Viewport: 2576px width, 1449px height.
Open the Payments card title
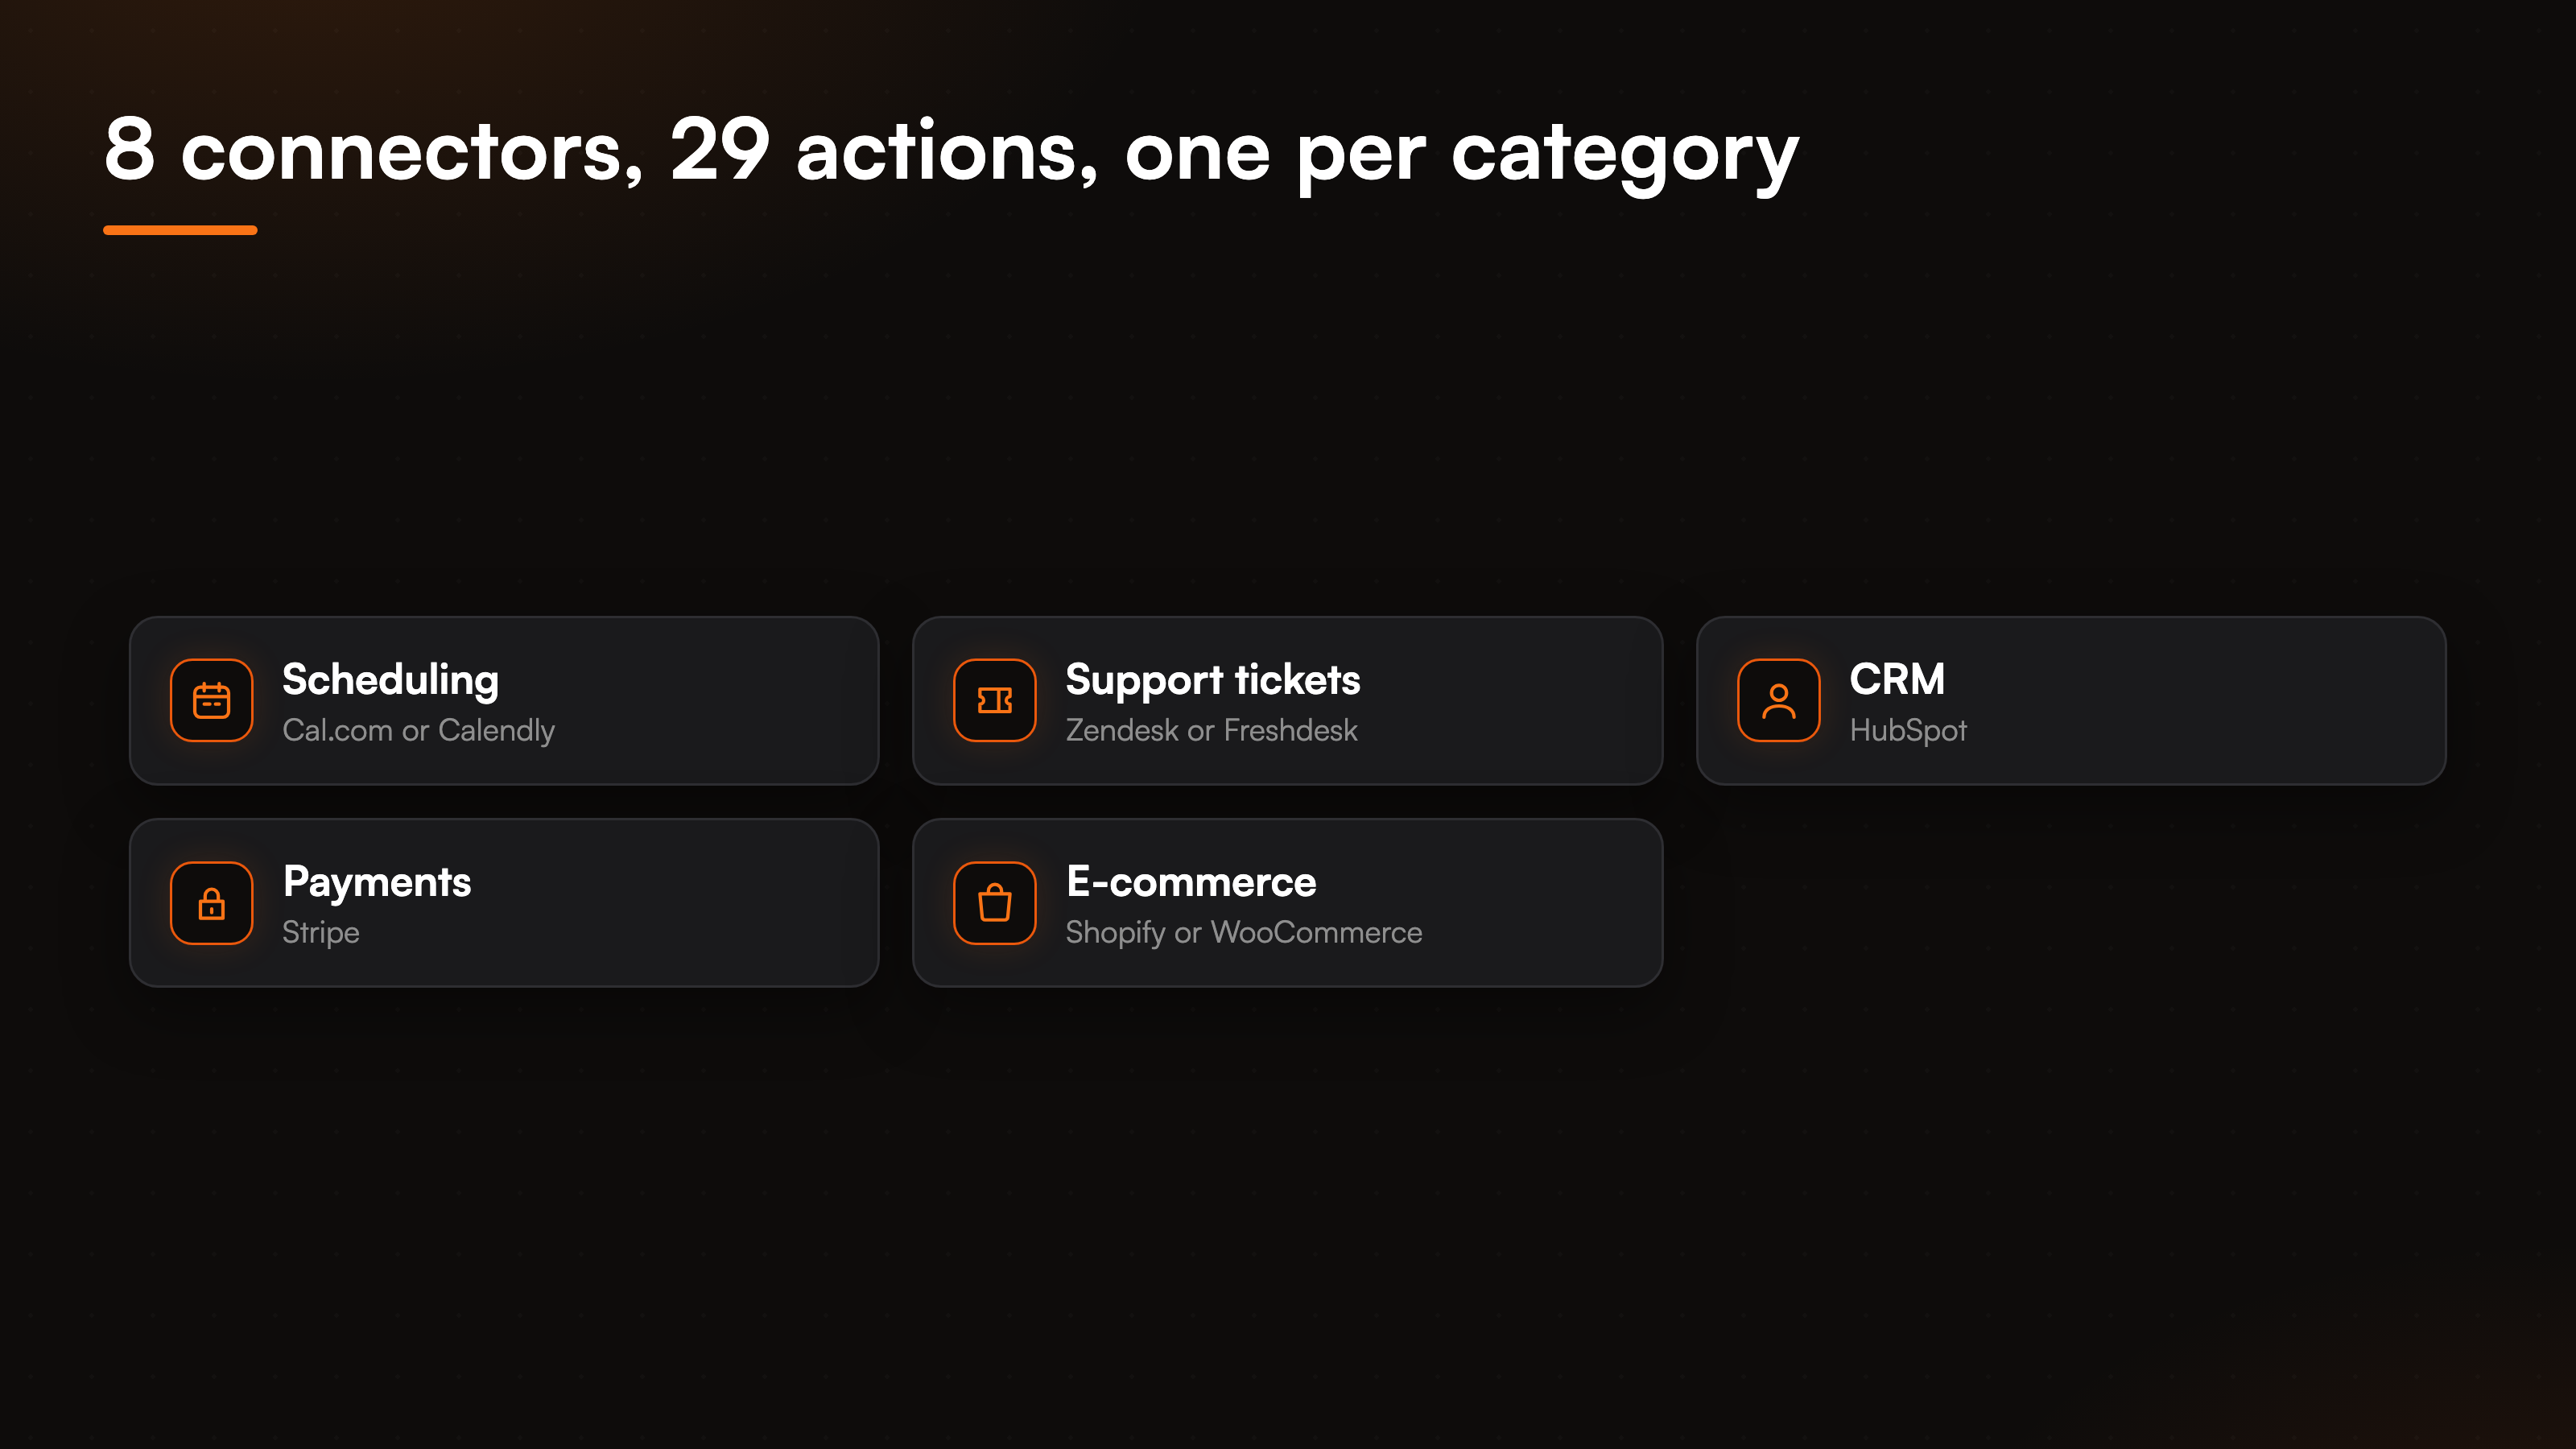click(376, 883)
